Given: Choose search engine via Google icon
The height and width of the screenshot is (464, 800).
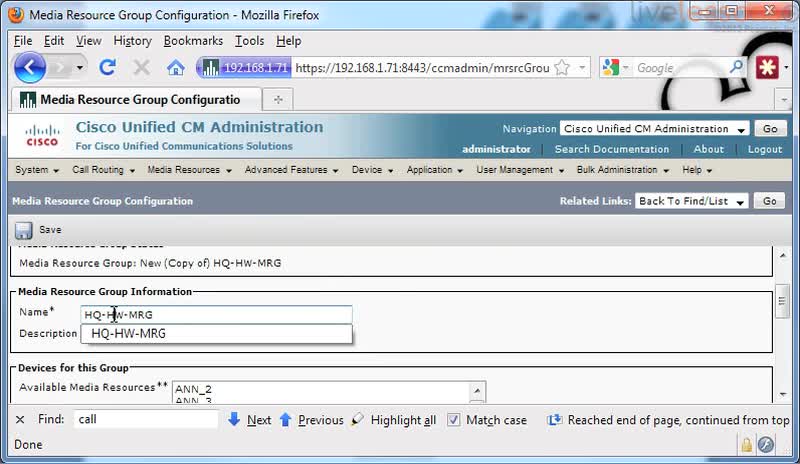Looking at the screenshot, I should (610, 67).
